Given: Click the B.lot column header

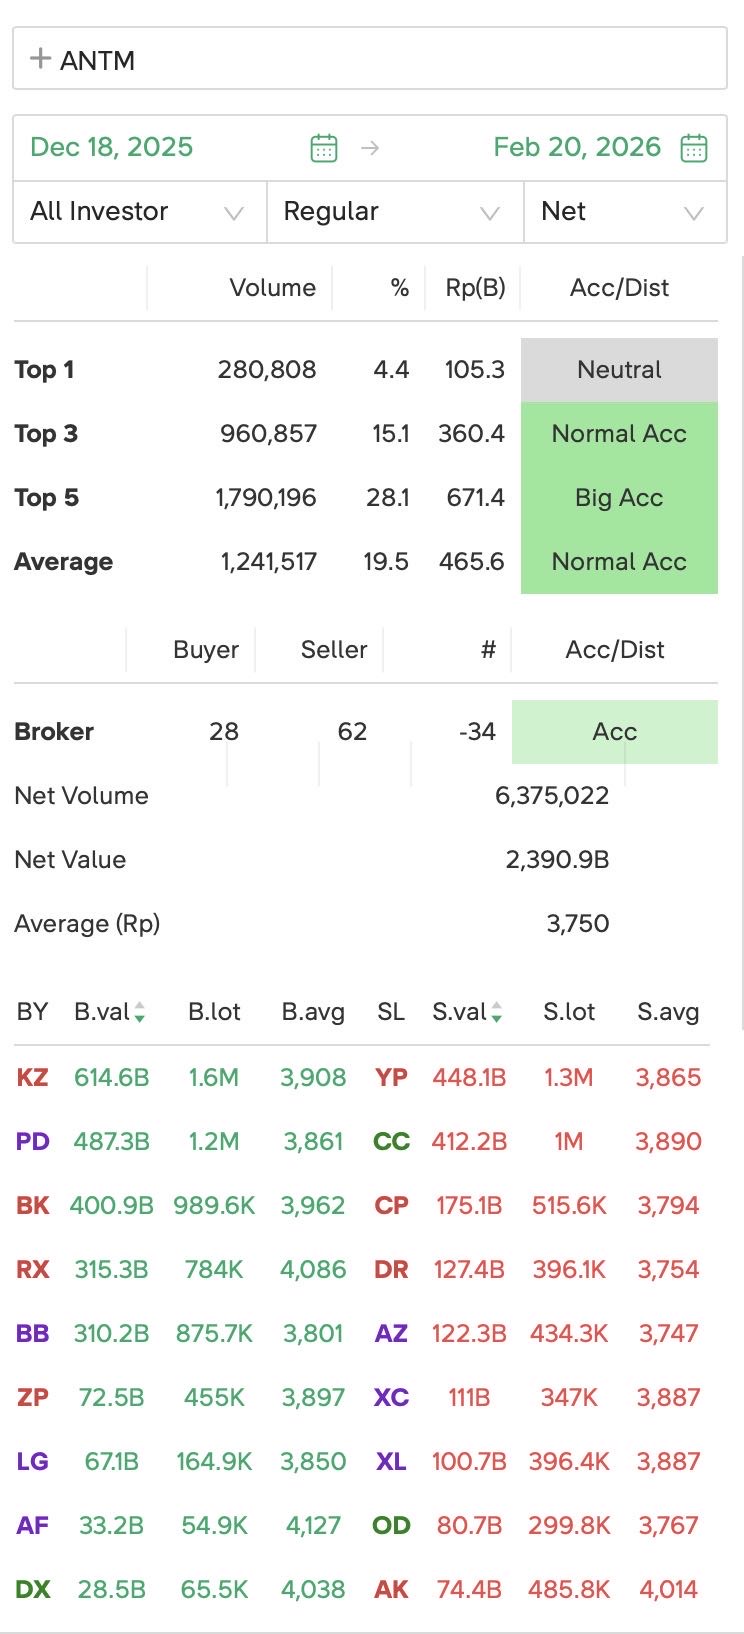Looking at the screenshot, I should point(214,1012).
